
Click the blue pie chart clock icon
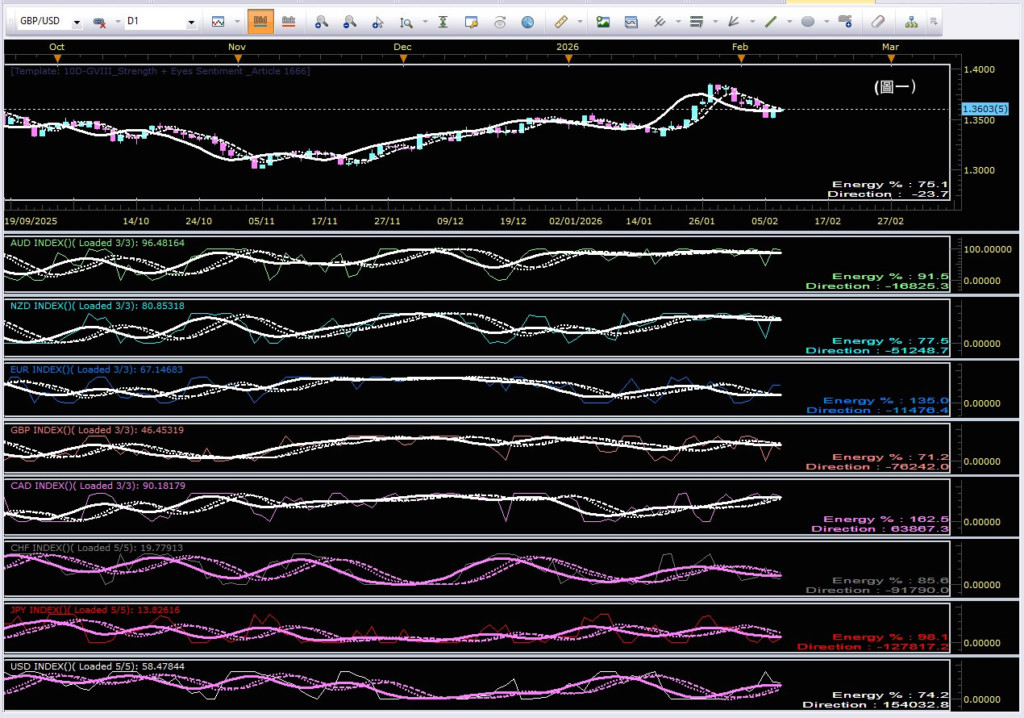(527, 21)
